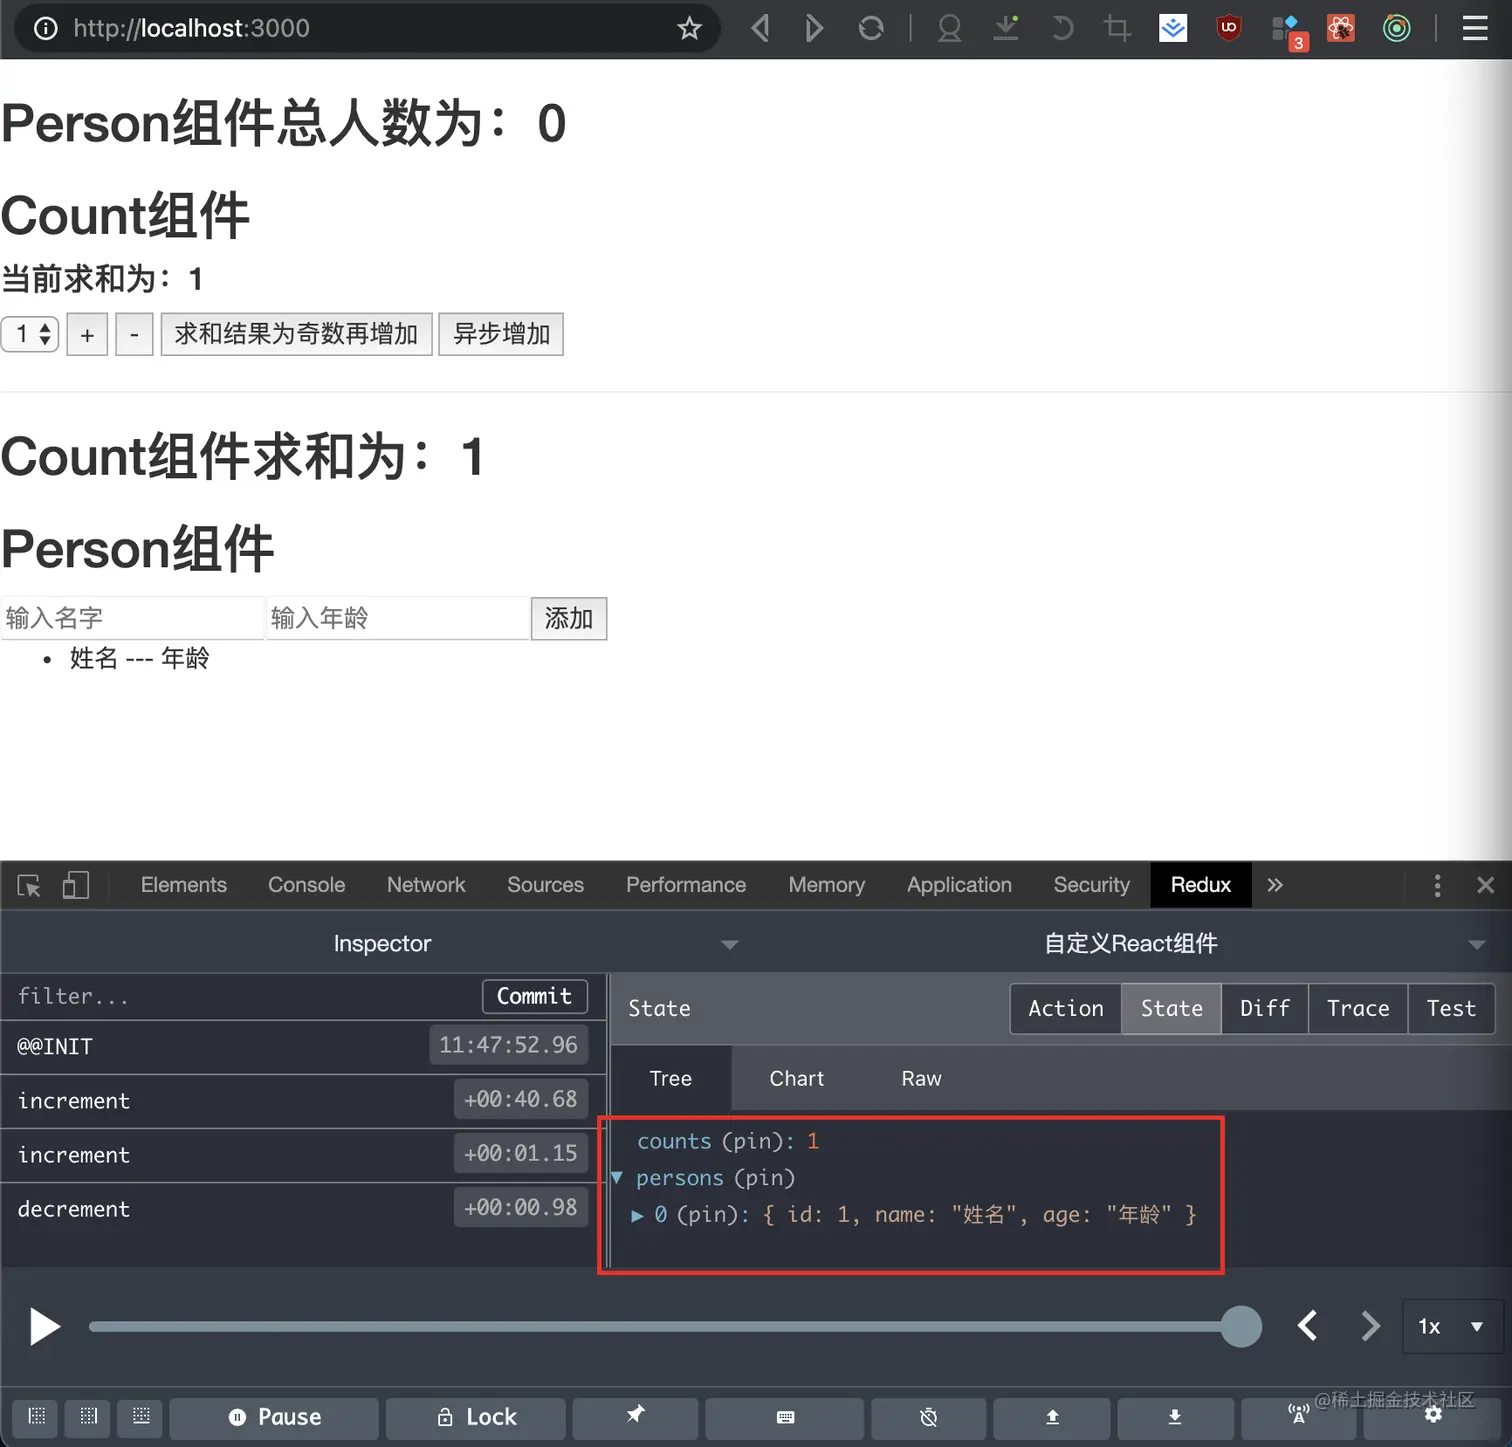Lock changes with the Lock button

tap(477, 1417)
